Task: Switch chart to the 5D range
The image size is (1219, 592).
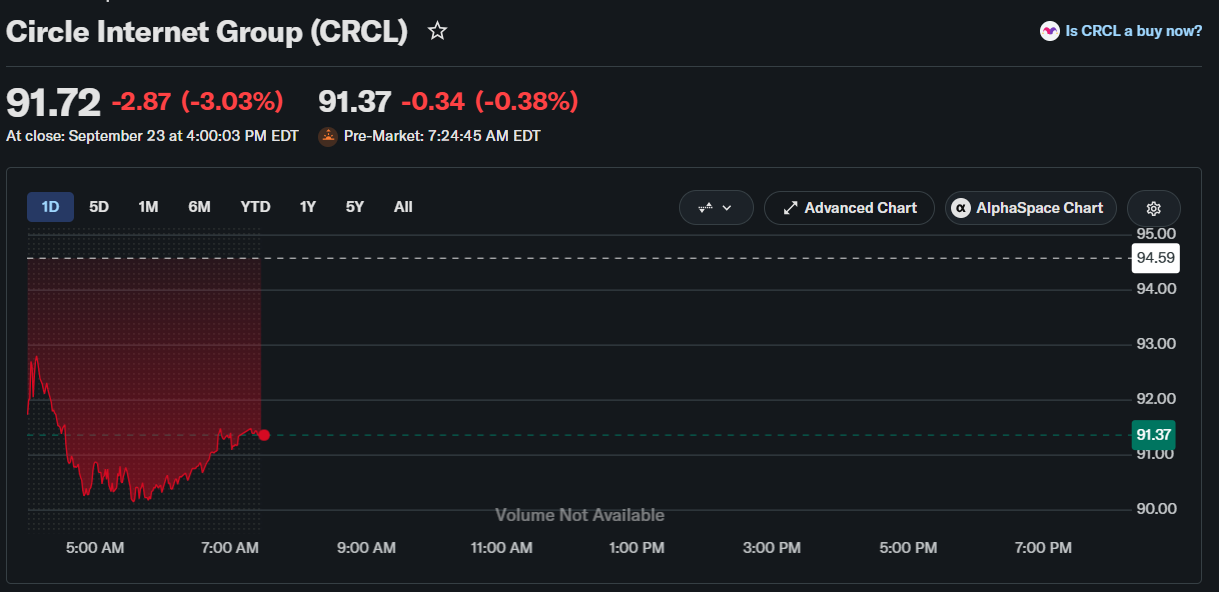Action: click(x=99, y=207)
